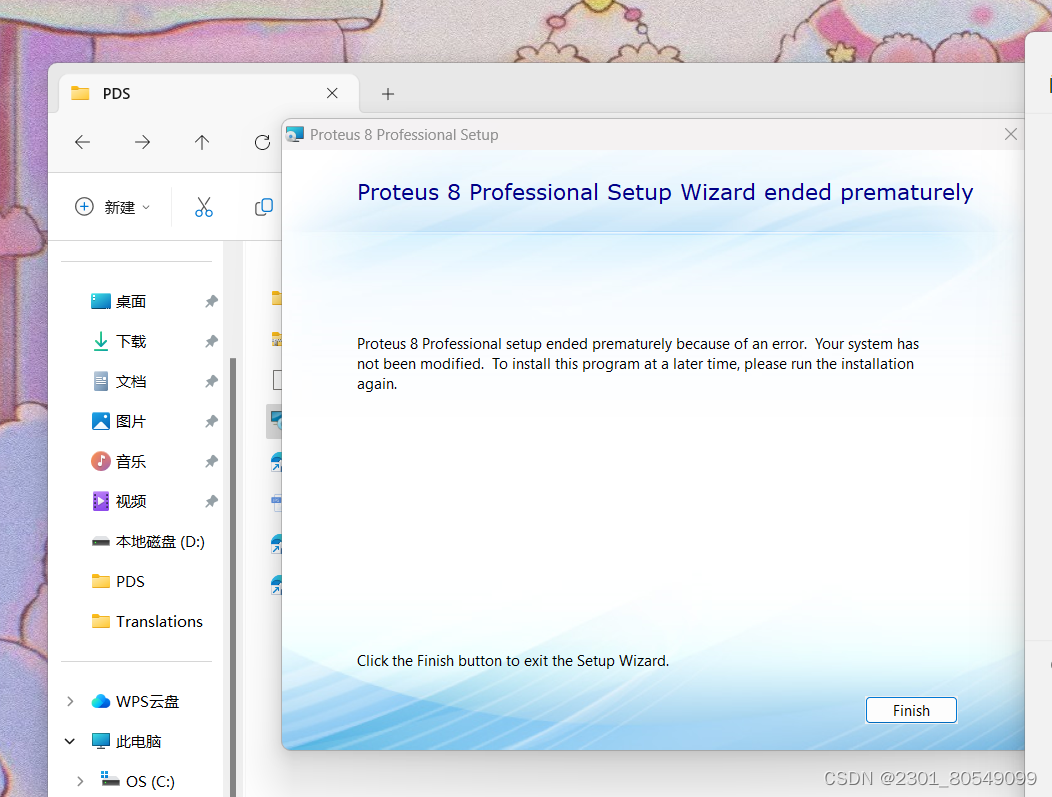Collapse the 此电脑 tree node
1052x797 pixels.
(70, 741)
